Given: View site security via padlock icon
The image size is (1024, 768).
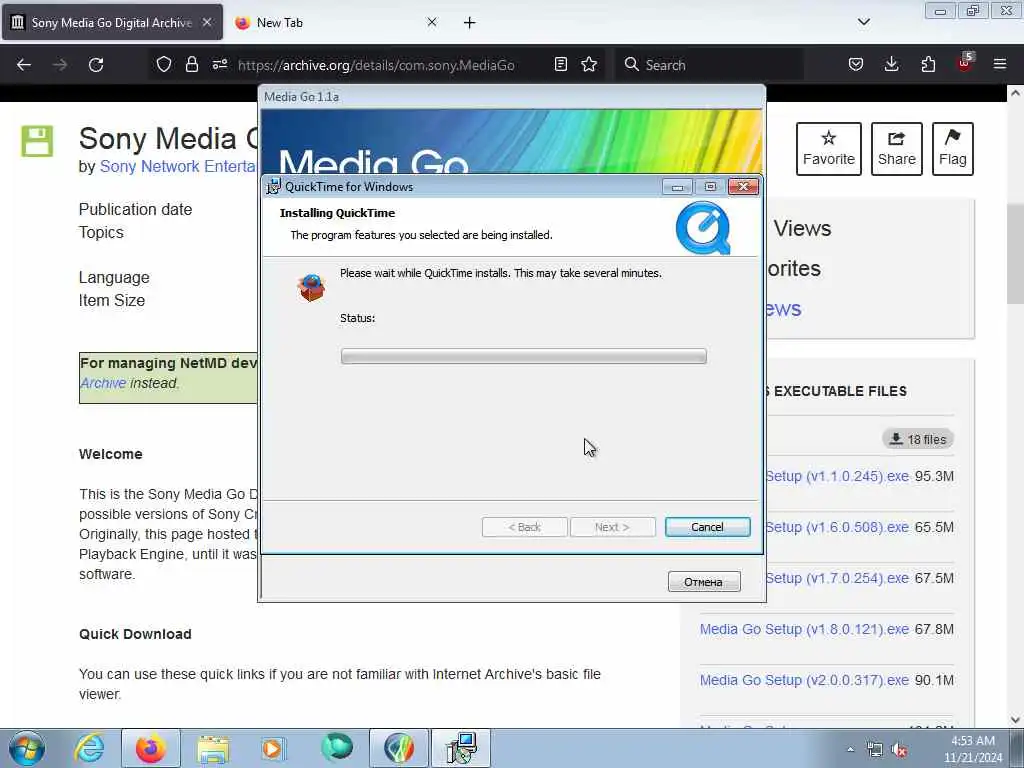Looking at the screenshot, I should 191,64.
